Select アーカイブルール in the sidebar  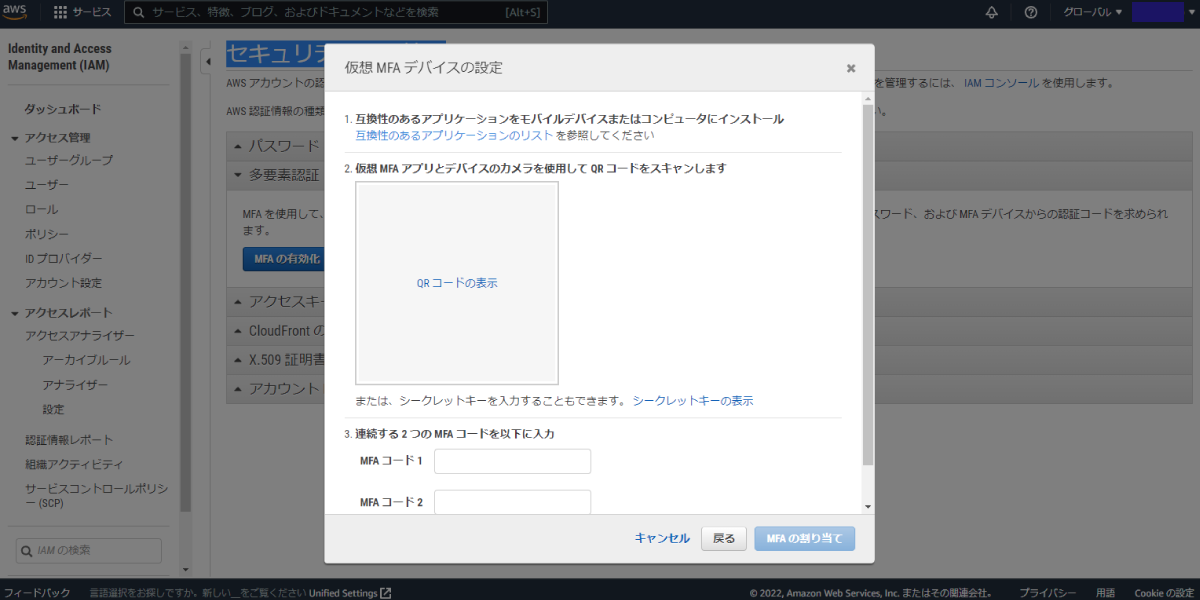[86, 360]
